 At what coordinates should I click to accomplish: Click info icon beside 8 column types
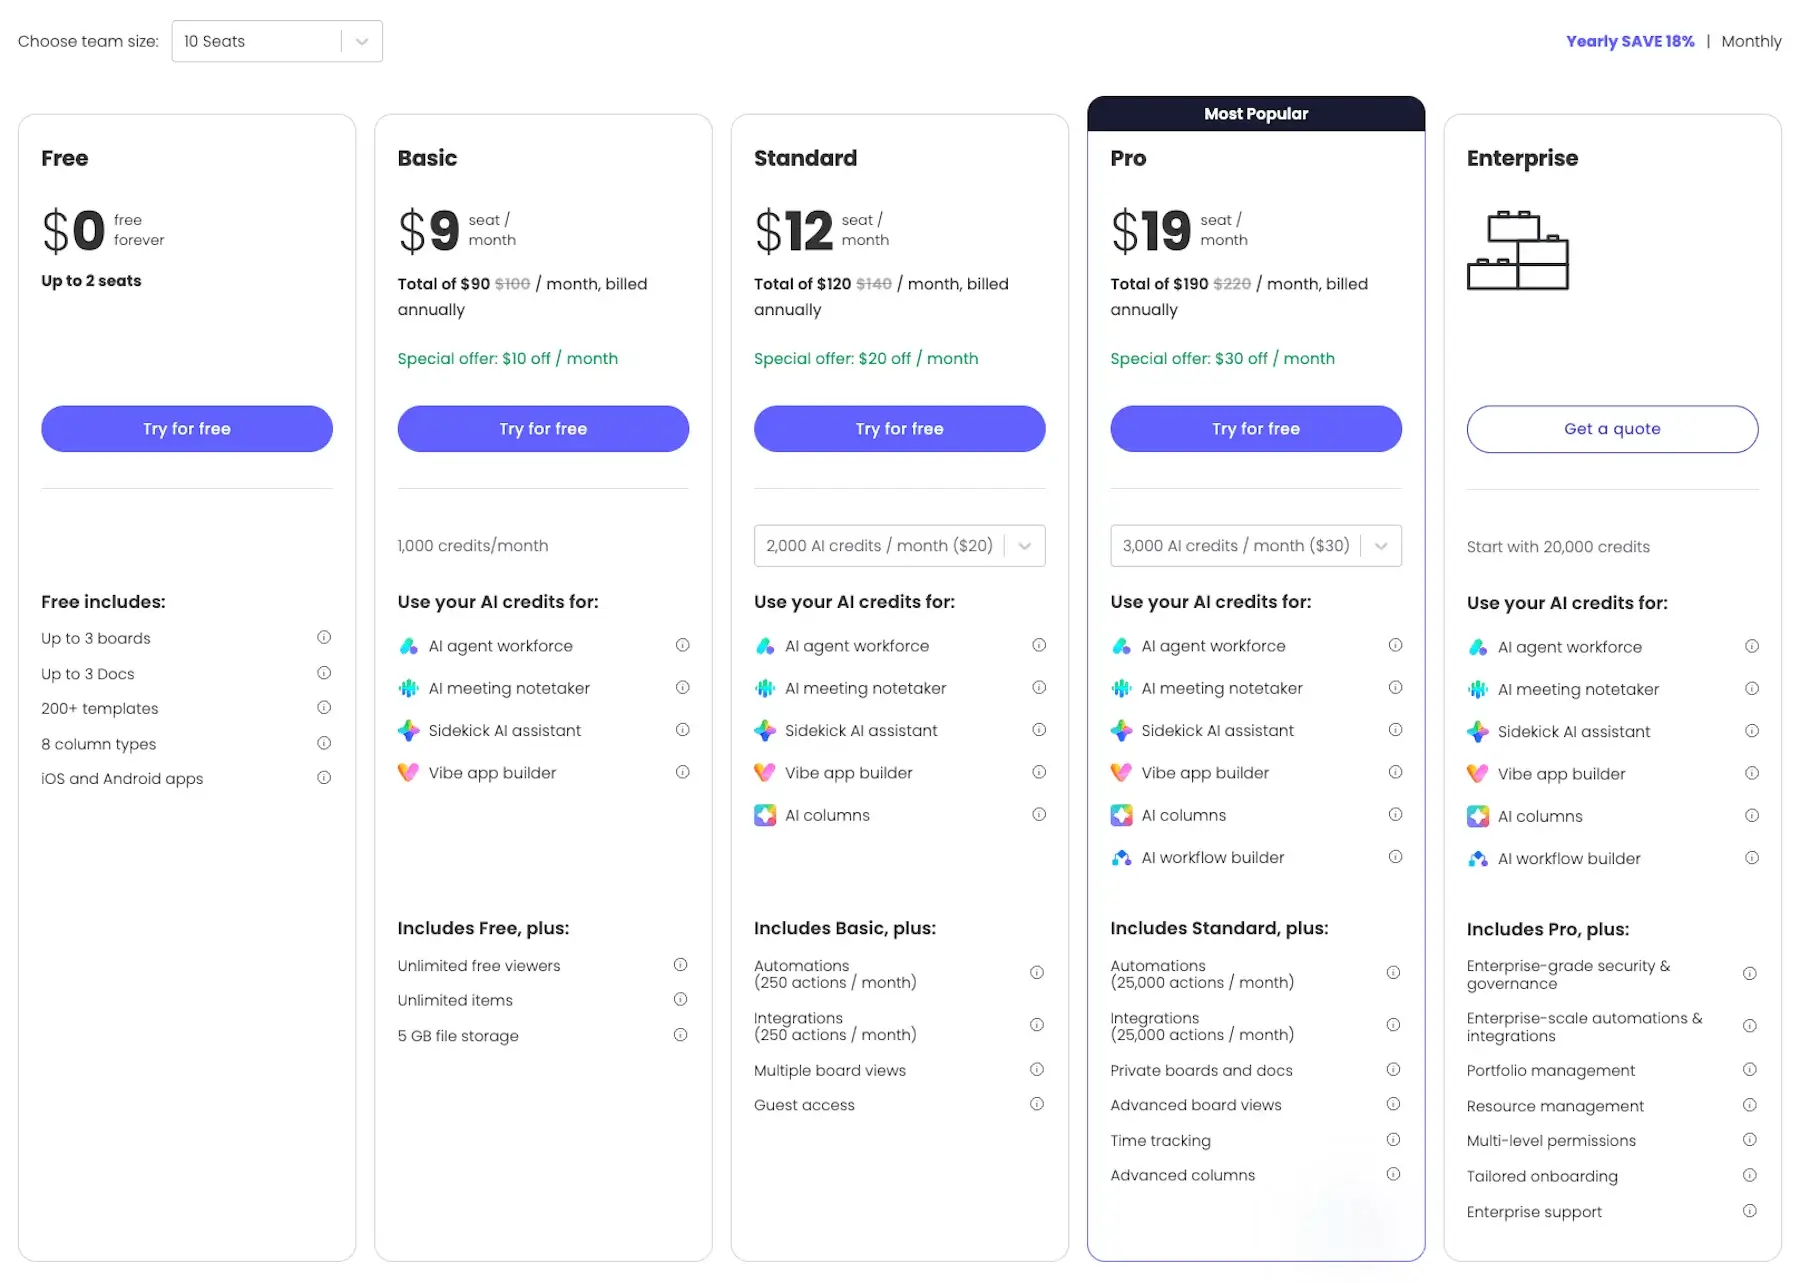(324, 743)
